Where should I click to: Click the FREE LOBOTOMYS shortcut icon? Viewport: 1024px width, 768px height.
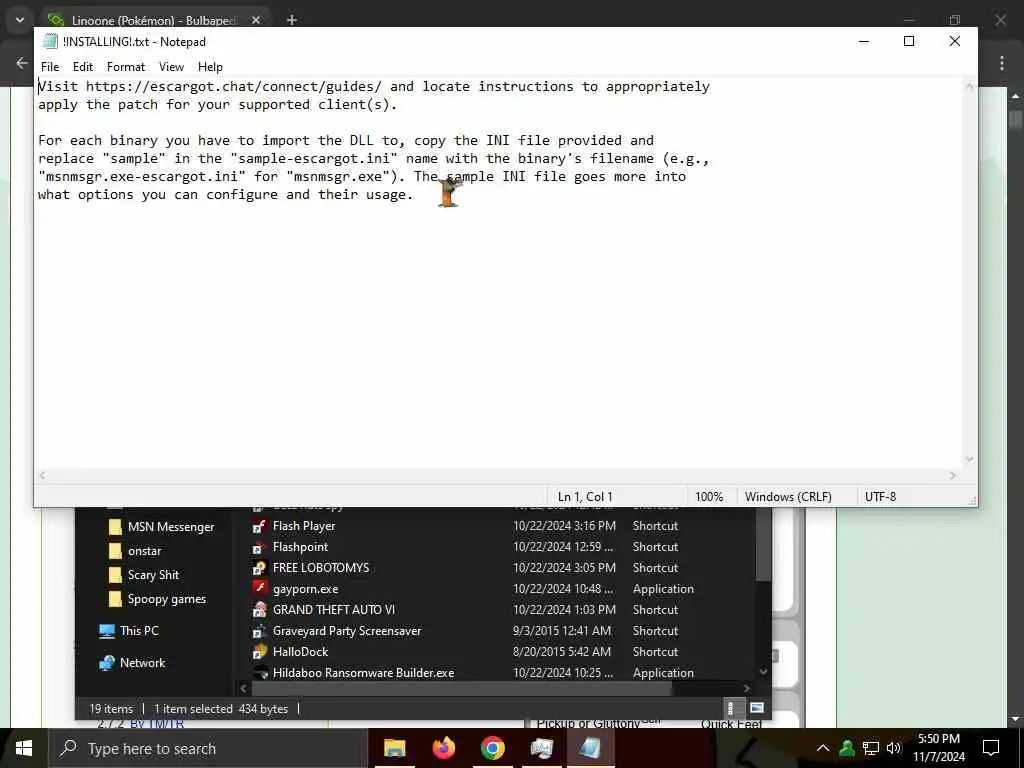click(x=260, y=568)
